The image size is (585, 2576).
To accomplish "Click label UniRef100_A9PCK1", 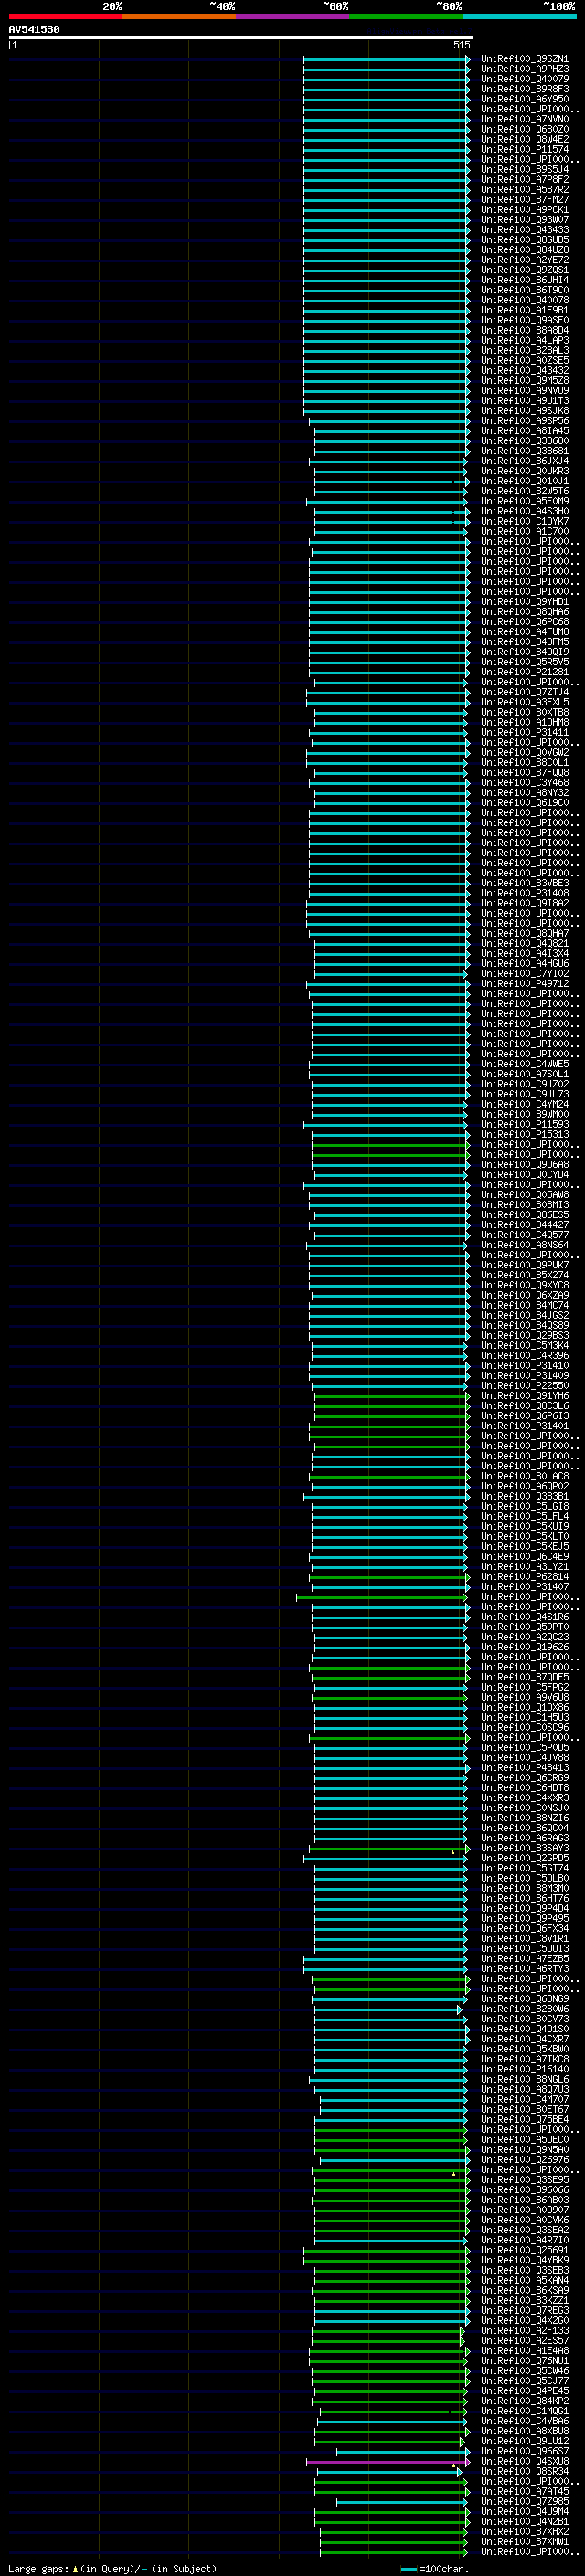I will click(525, 209).
